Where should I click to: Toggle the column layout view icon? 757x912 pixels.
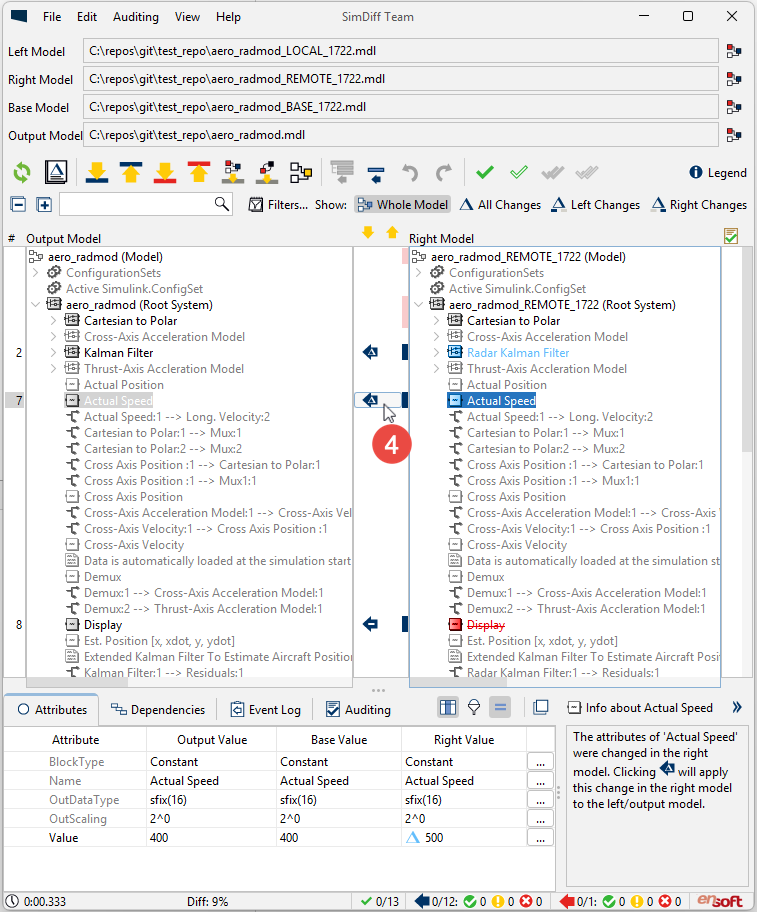448,707
